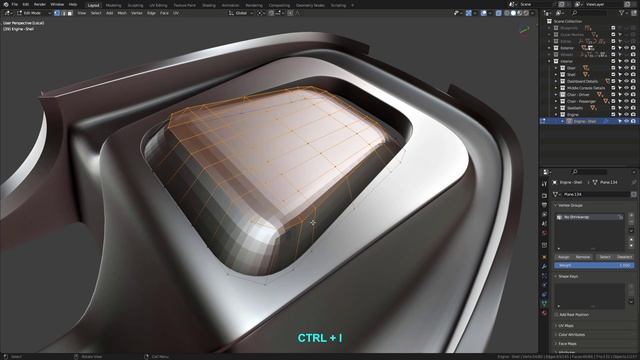This screenshot has width=640, height=360.
Task: Click the Deselect vertex group button
Action: point(624,257)
